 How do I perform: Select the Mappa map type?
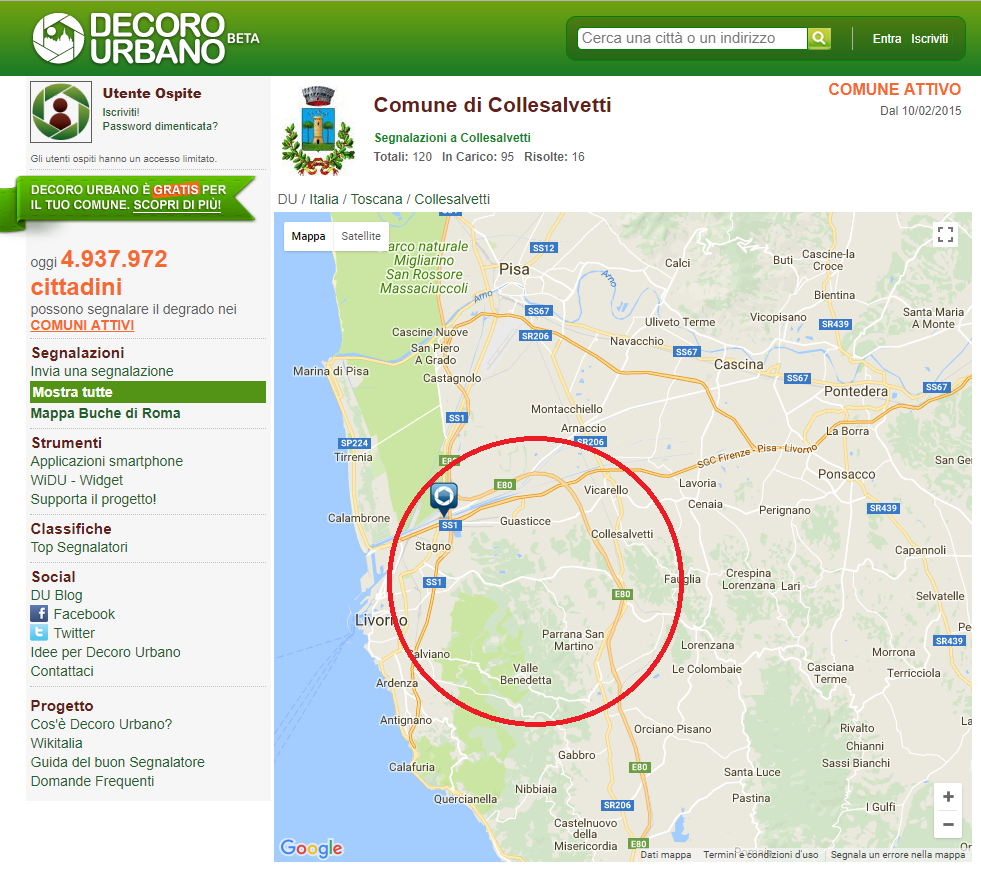click(x=309, y=236)
